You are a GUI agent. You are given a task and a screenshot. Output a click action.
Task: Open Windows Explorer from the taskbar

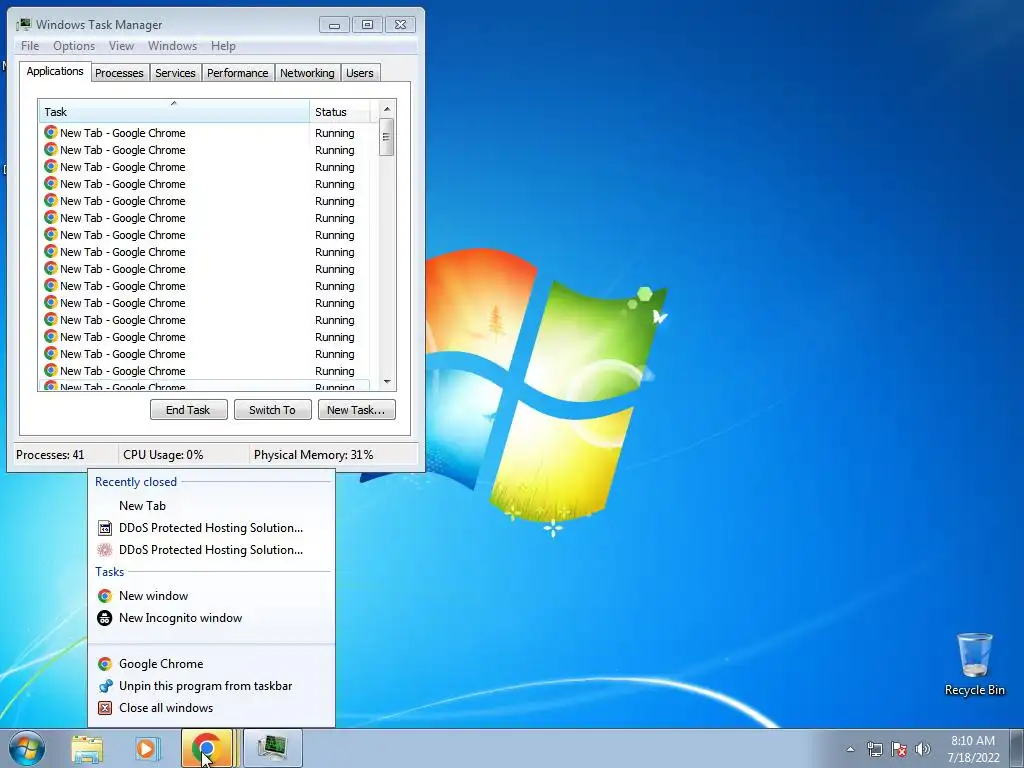pos(87,748)
